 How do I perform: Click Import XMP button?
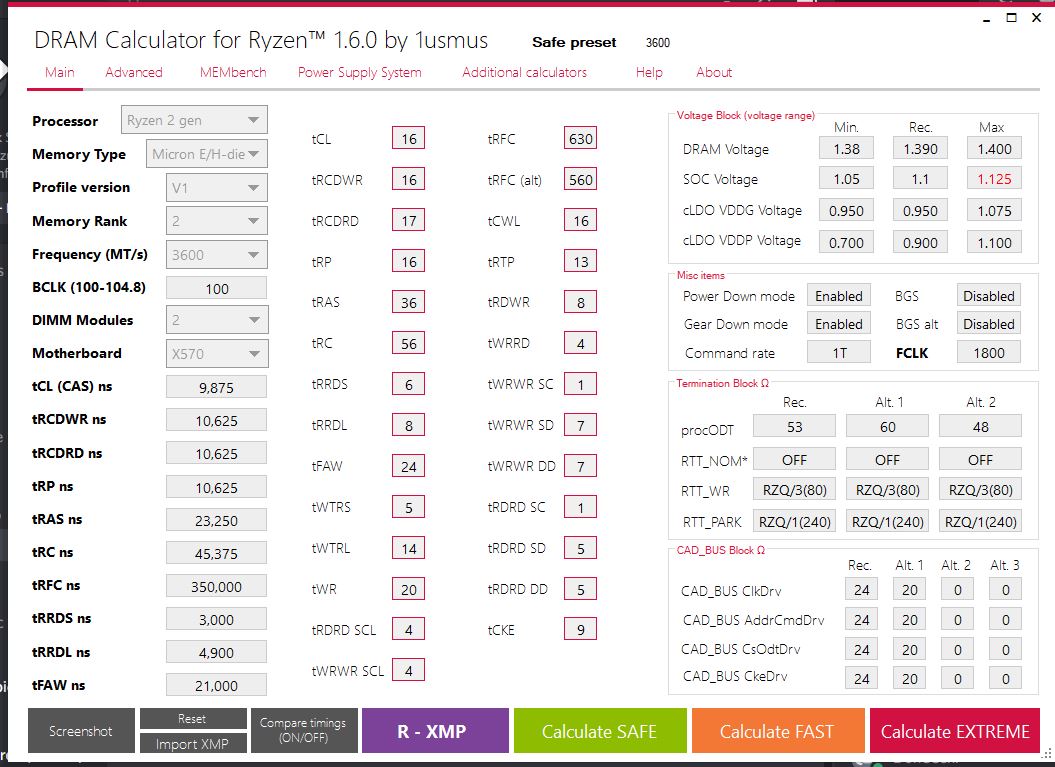click(x=192, y=743)
